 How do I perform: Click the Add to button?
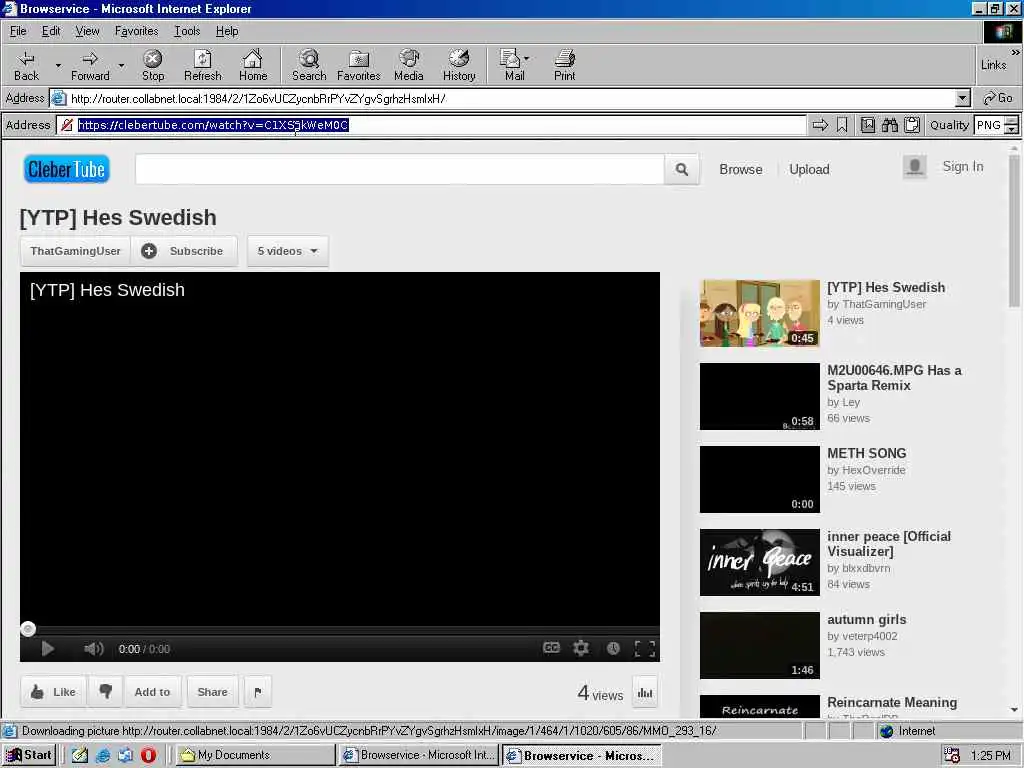152,692
